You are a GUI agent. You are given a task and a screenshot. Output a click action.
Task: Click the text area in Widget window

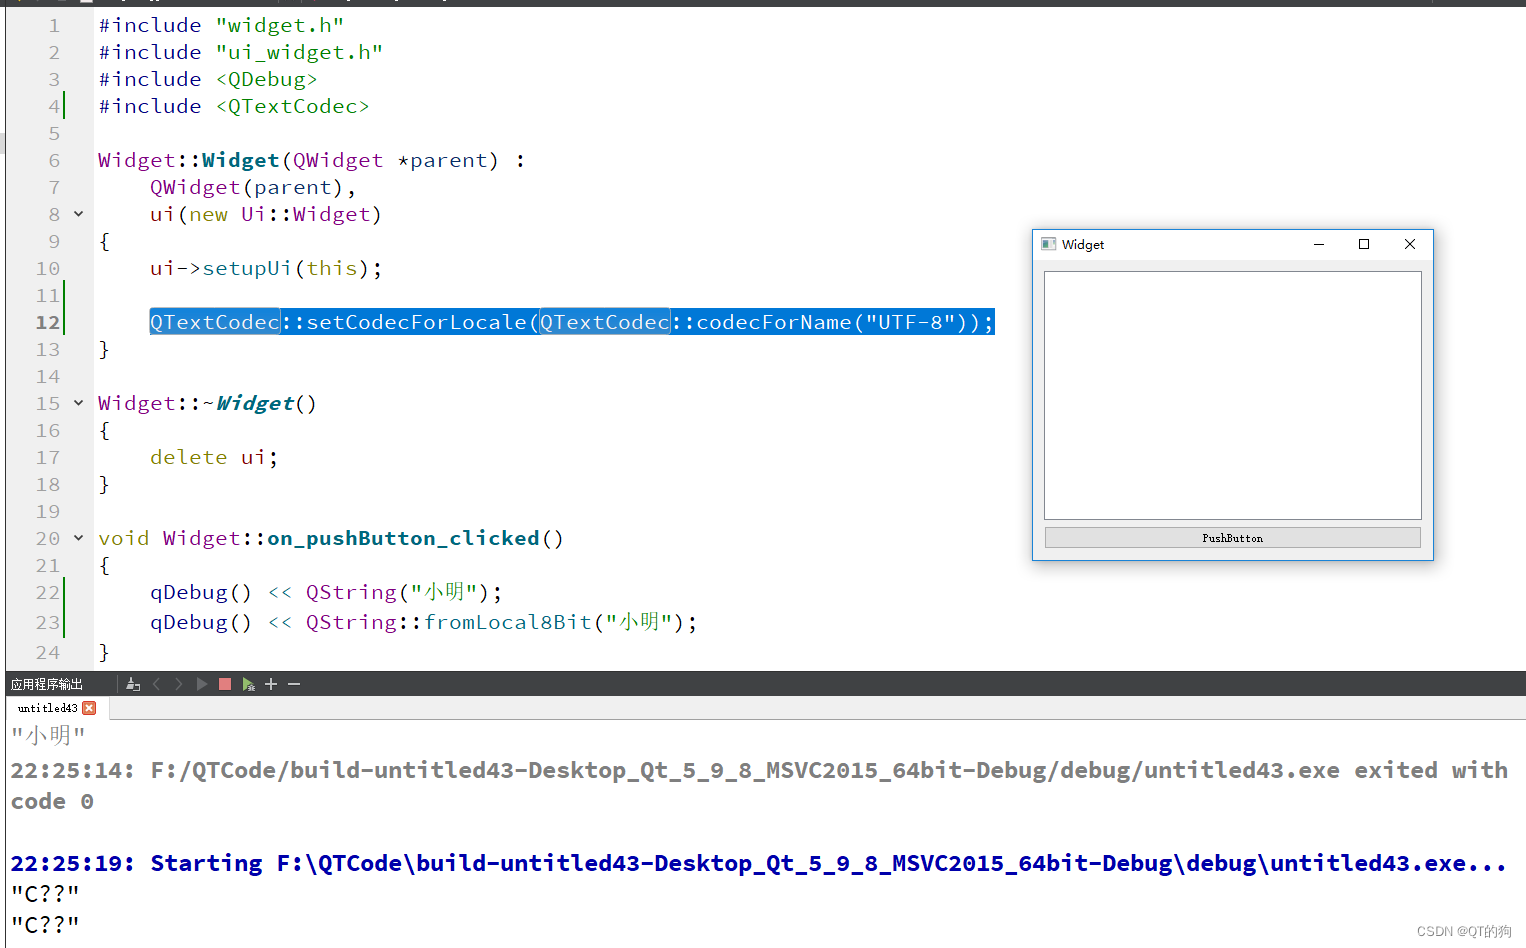pos(1232,395)
